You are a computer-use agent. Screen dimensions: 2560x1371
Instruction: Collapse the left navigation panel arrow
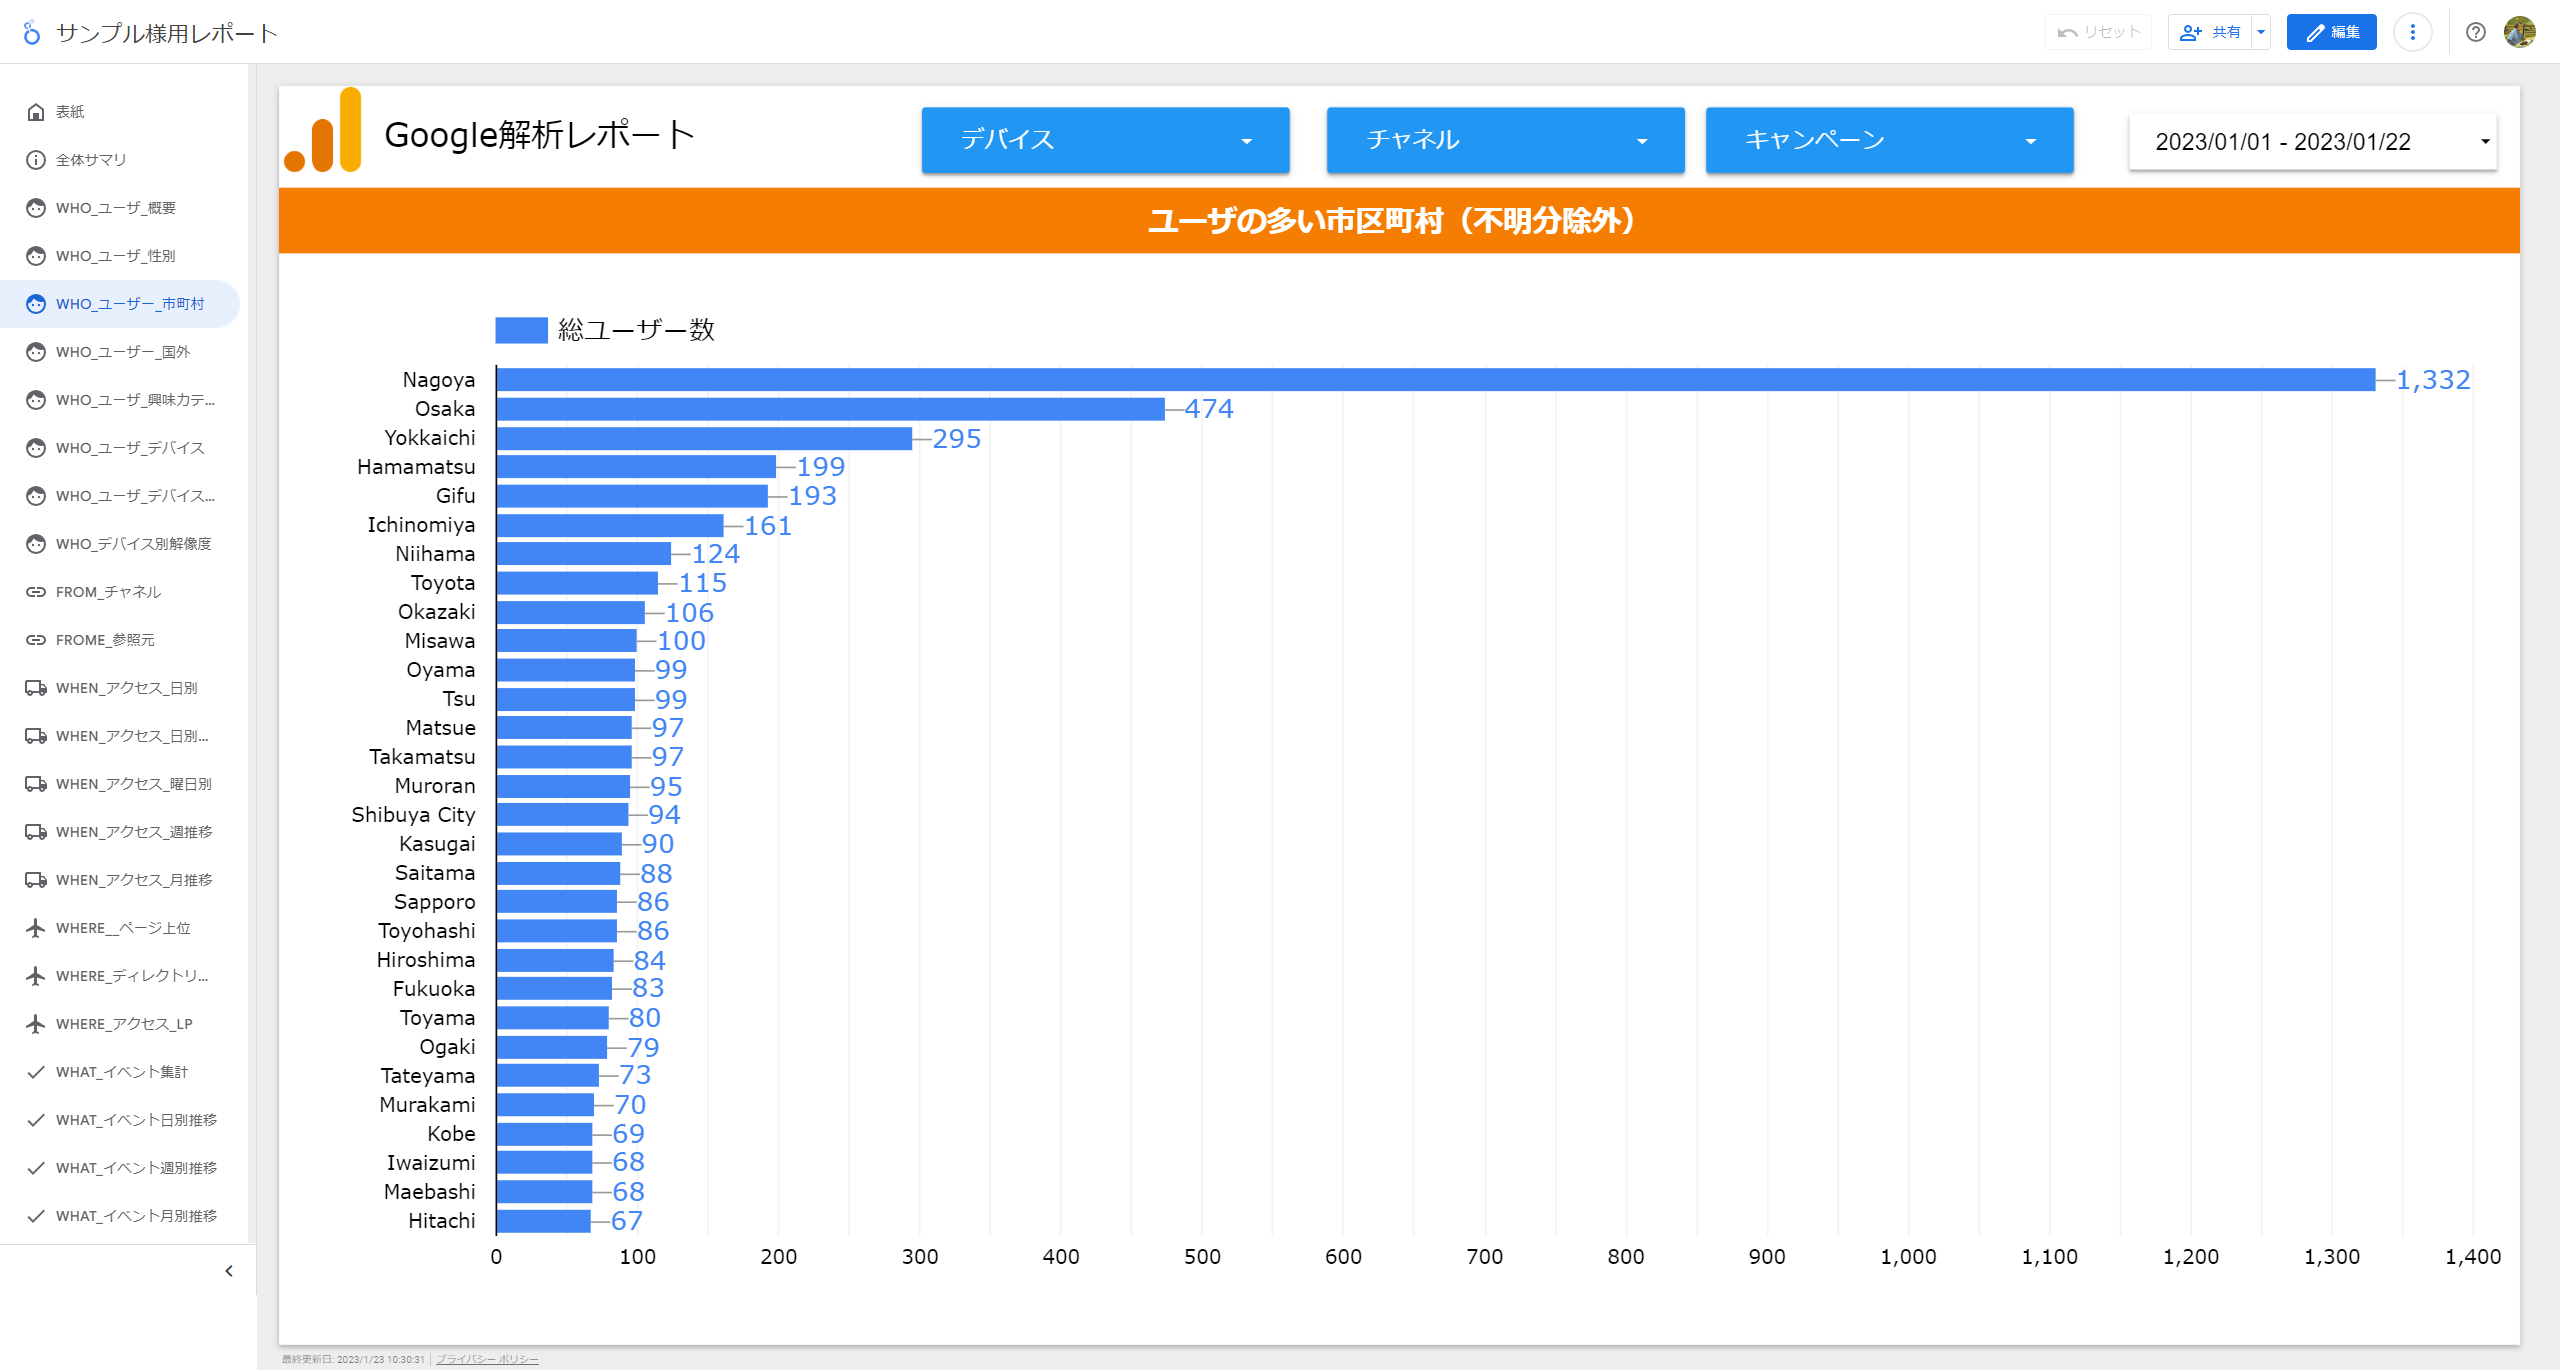(229, 1271)
